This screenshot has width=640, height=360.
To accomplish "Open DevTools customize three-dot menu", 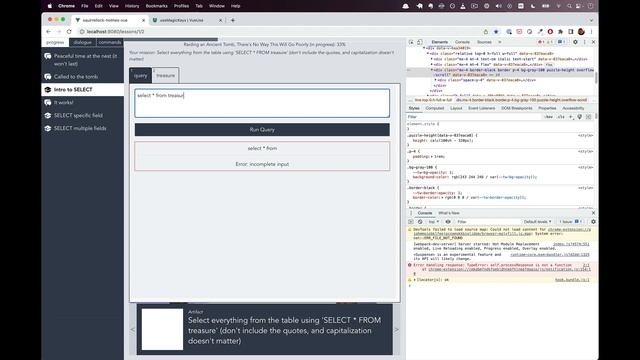I will tap(584, 42).
